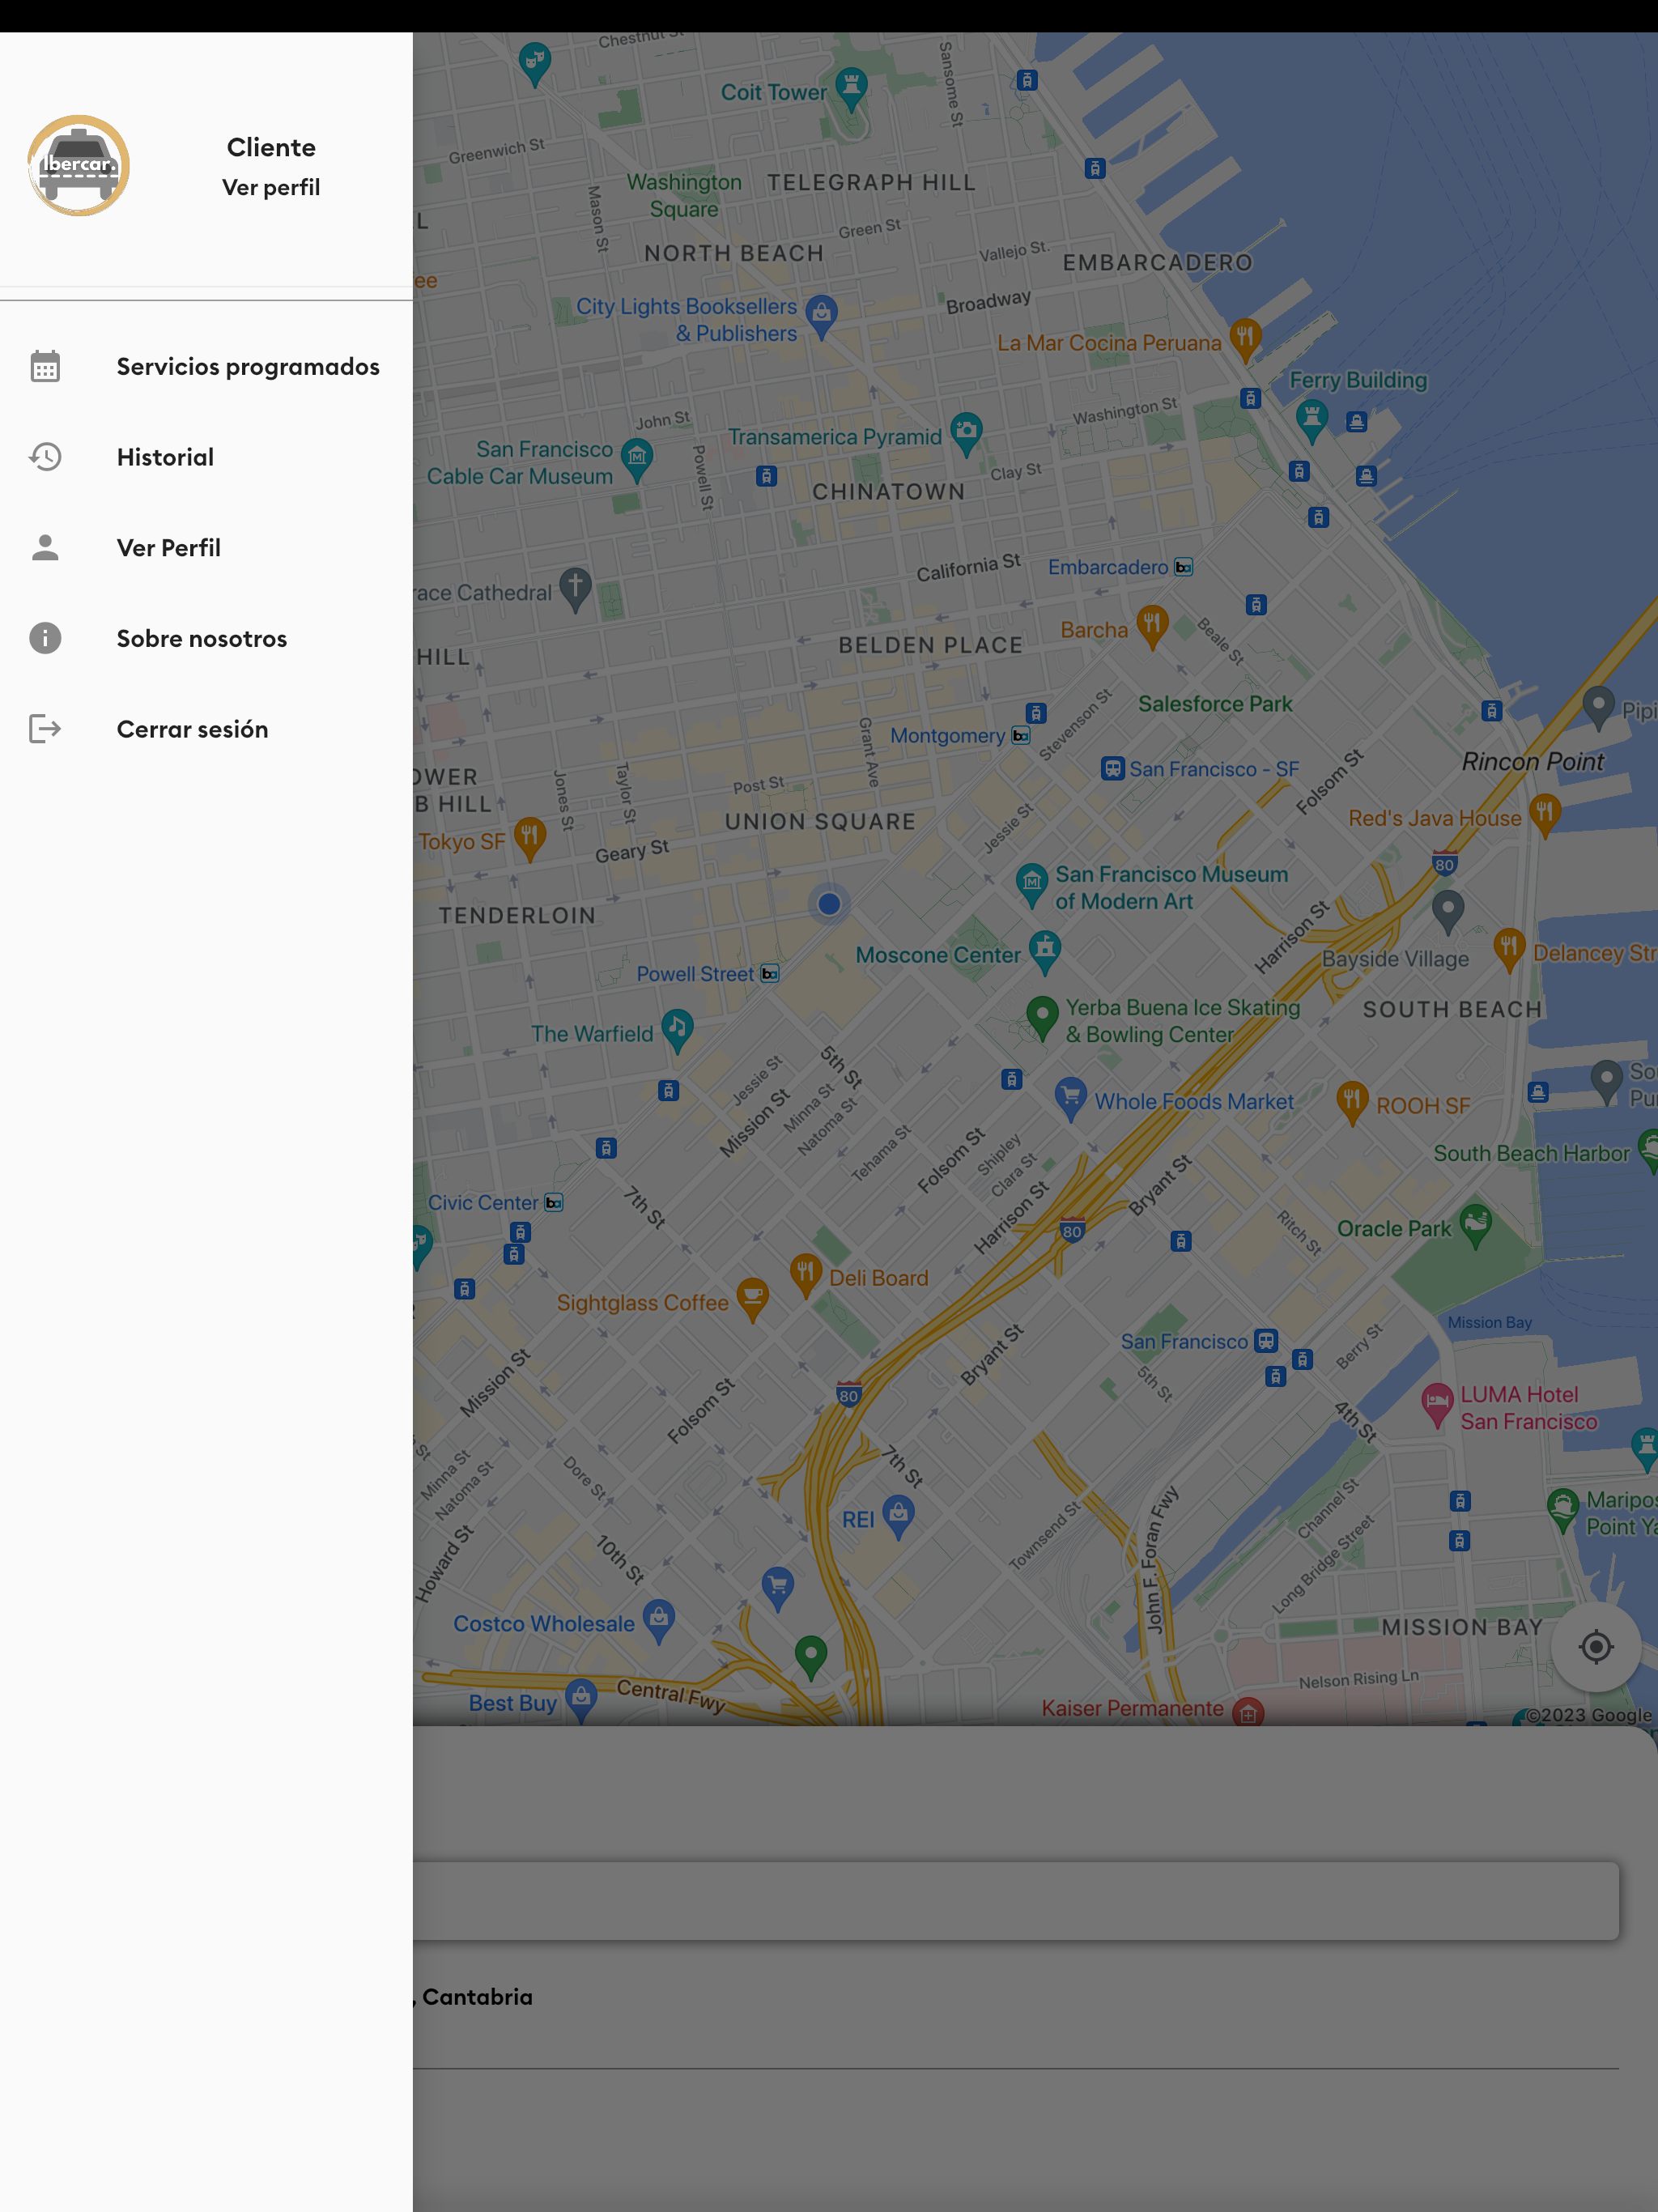The image size is (1658, 2212).
Task: Click the logout icon beside Cerrar sesión
Action: (x=45, y=729)
